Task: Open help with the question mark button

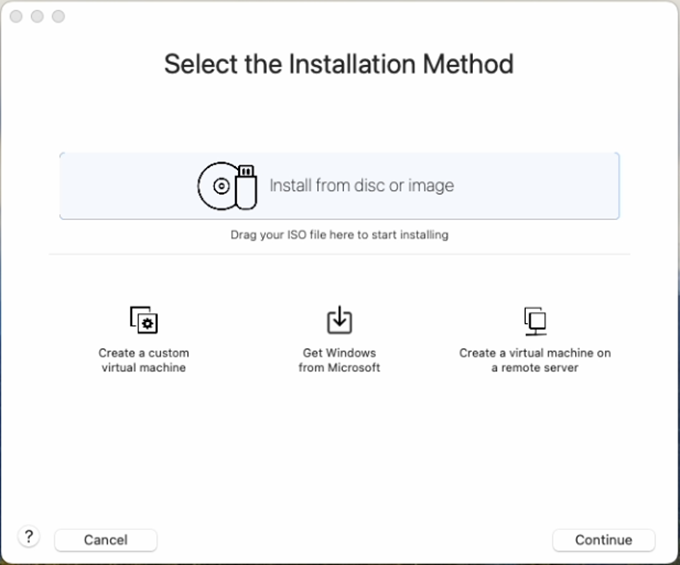Action: pyautogui.click(x=29, y=537)
